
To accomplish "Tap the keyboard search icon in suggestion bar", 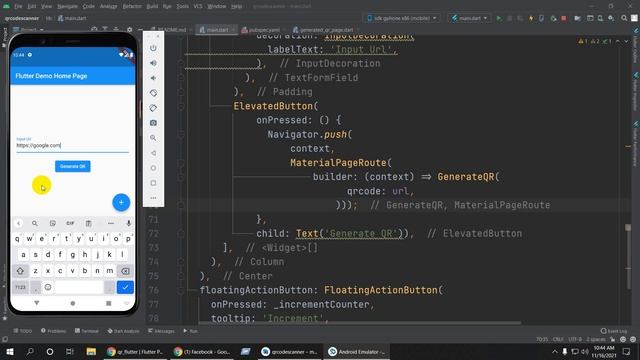I will point(35,223).
